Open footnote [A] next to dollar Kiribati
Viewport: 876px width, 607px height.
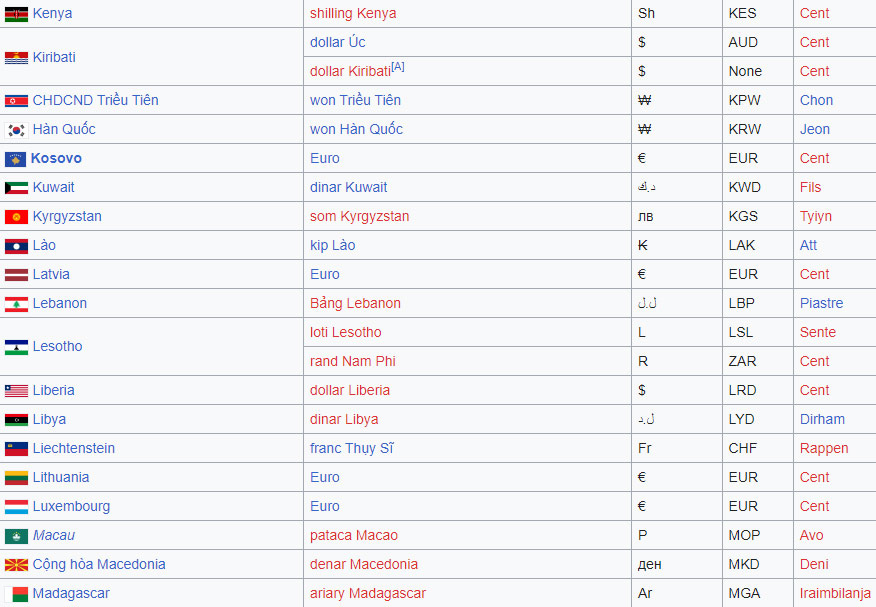(x=398, y=67)
